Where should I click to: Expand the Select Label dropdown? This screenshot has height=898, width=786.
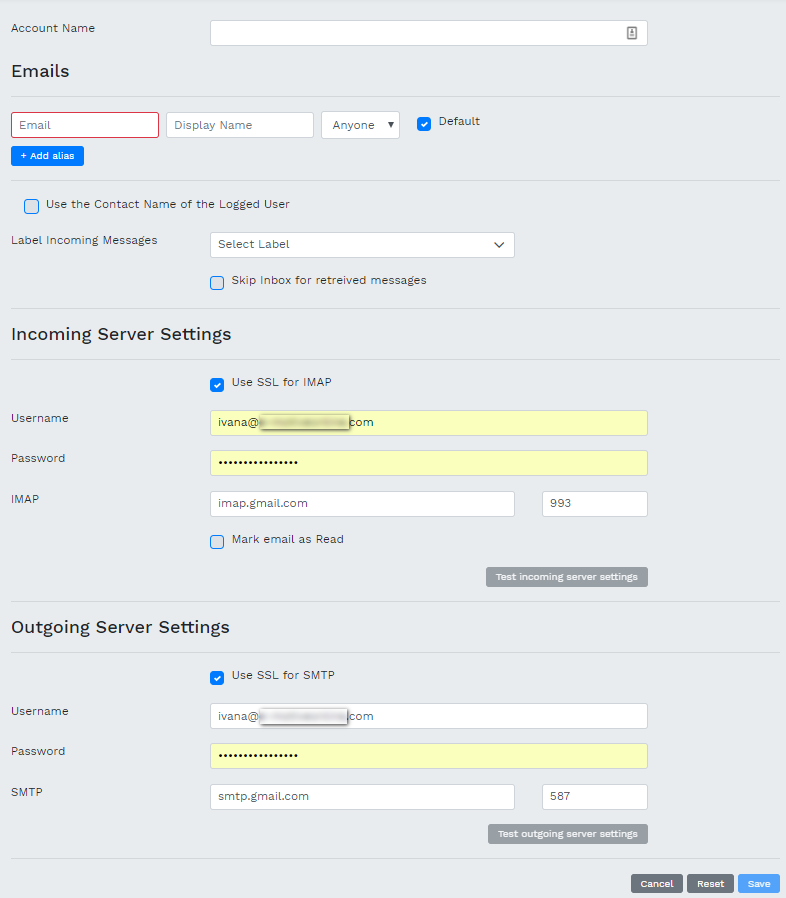point(362,245)
